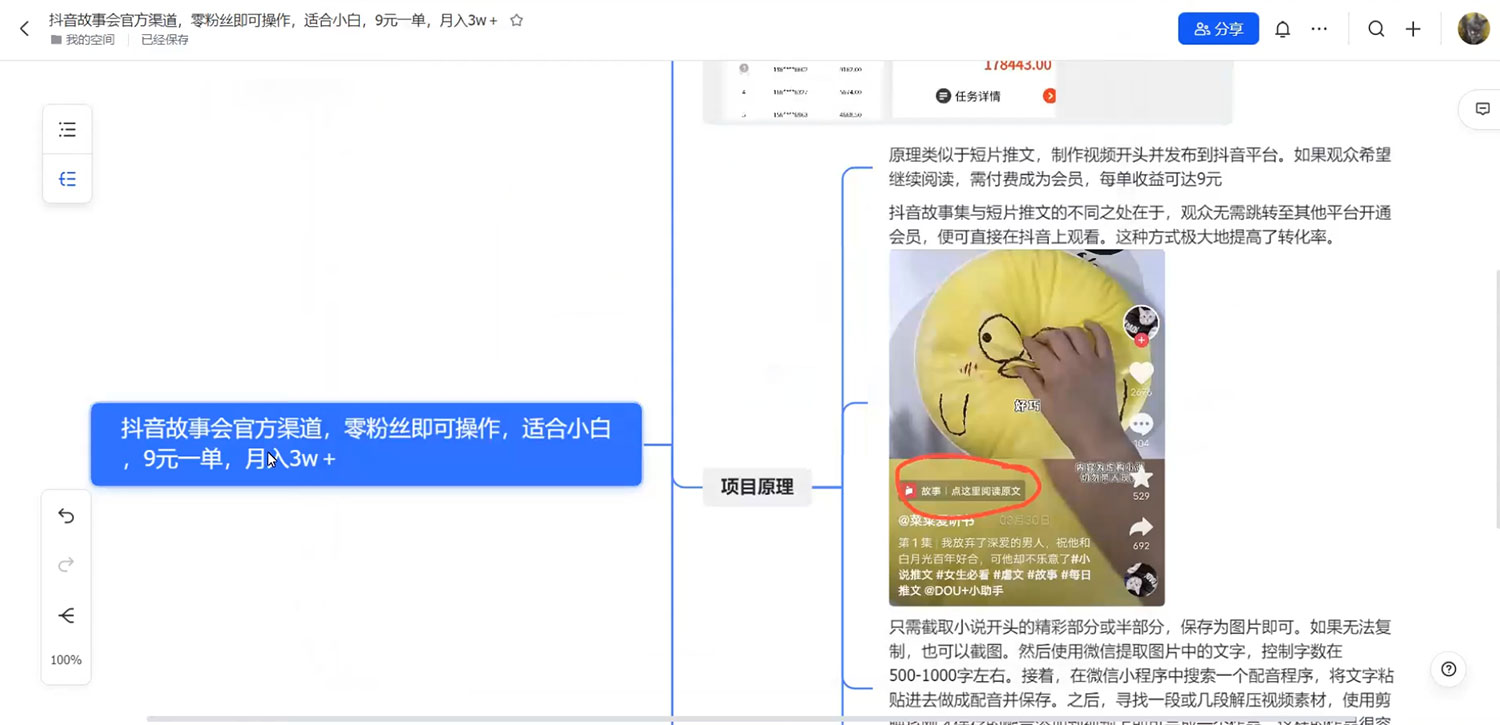Open the notifications bell

pos(1282,29)
